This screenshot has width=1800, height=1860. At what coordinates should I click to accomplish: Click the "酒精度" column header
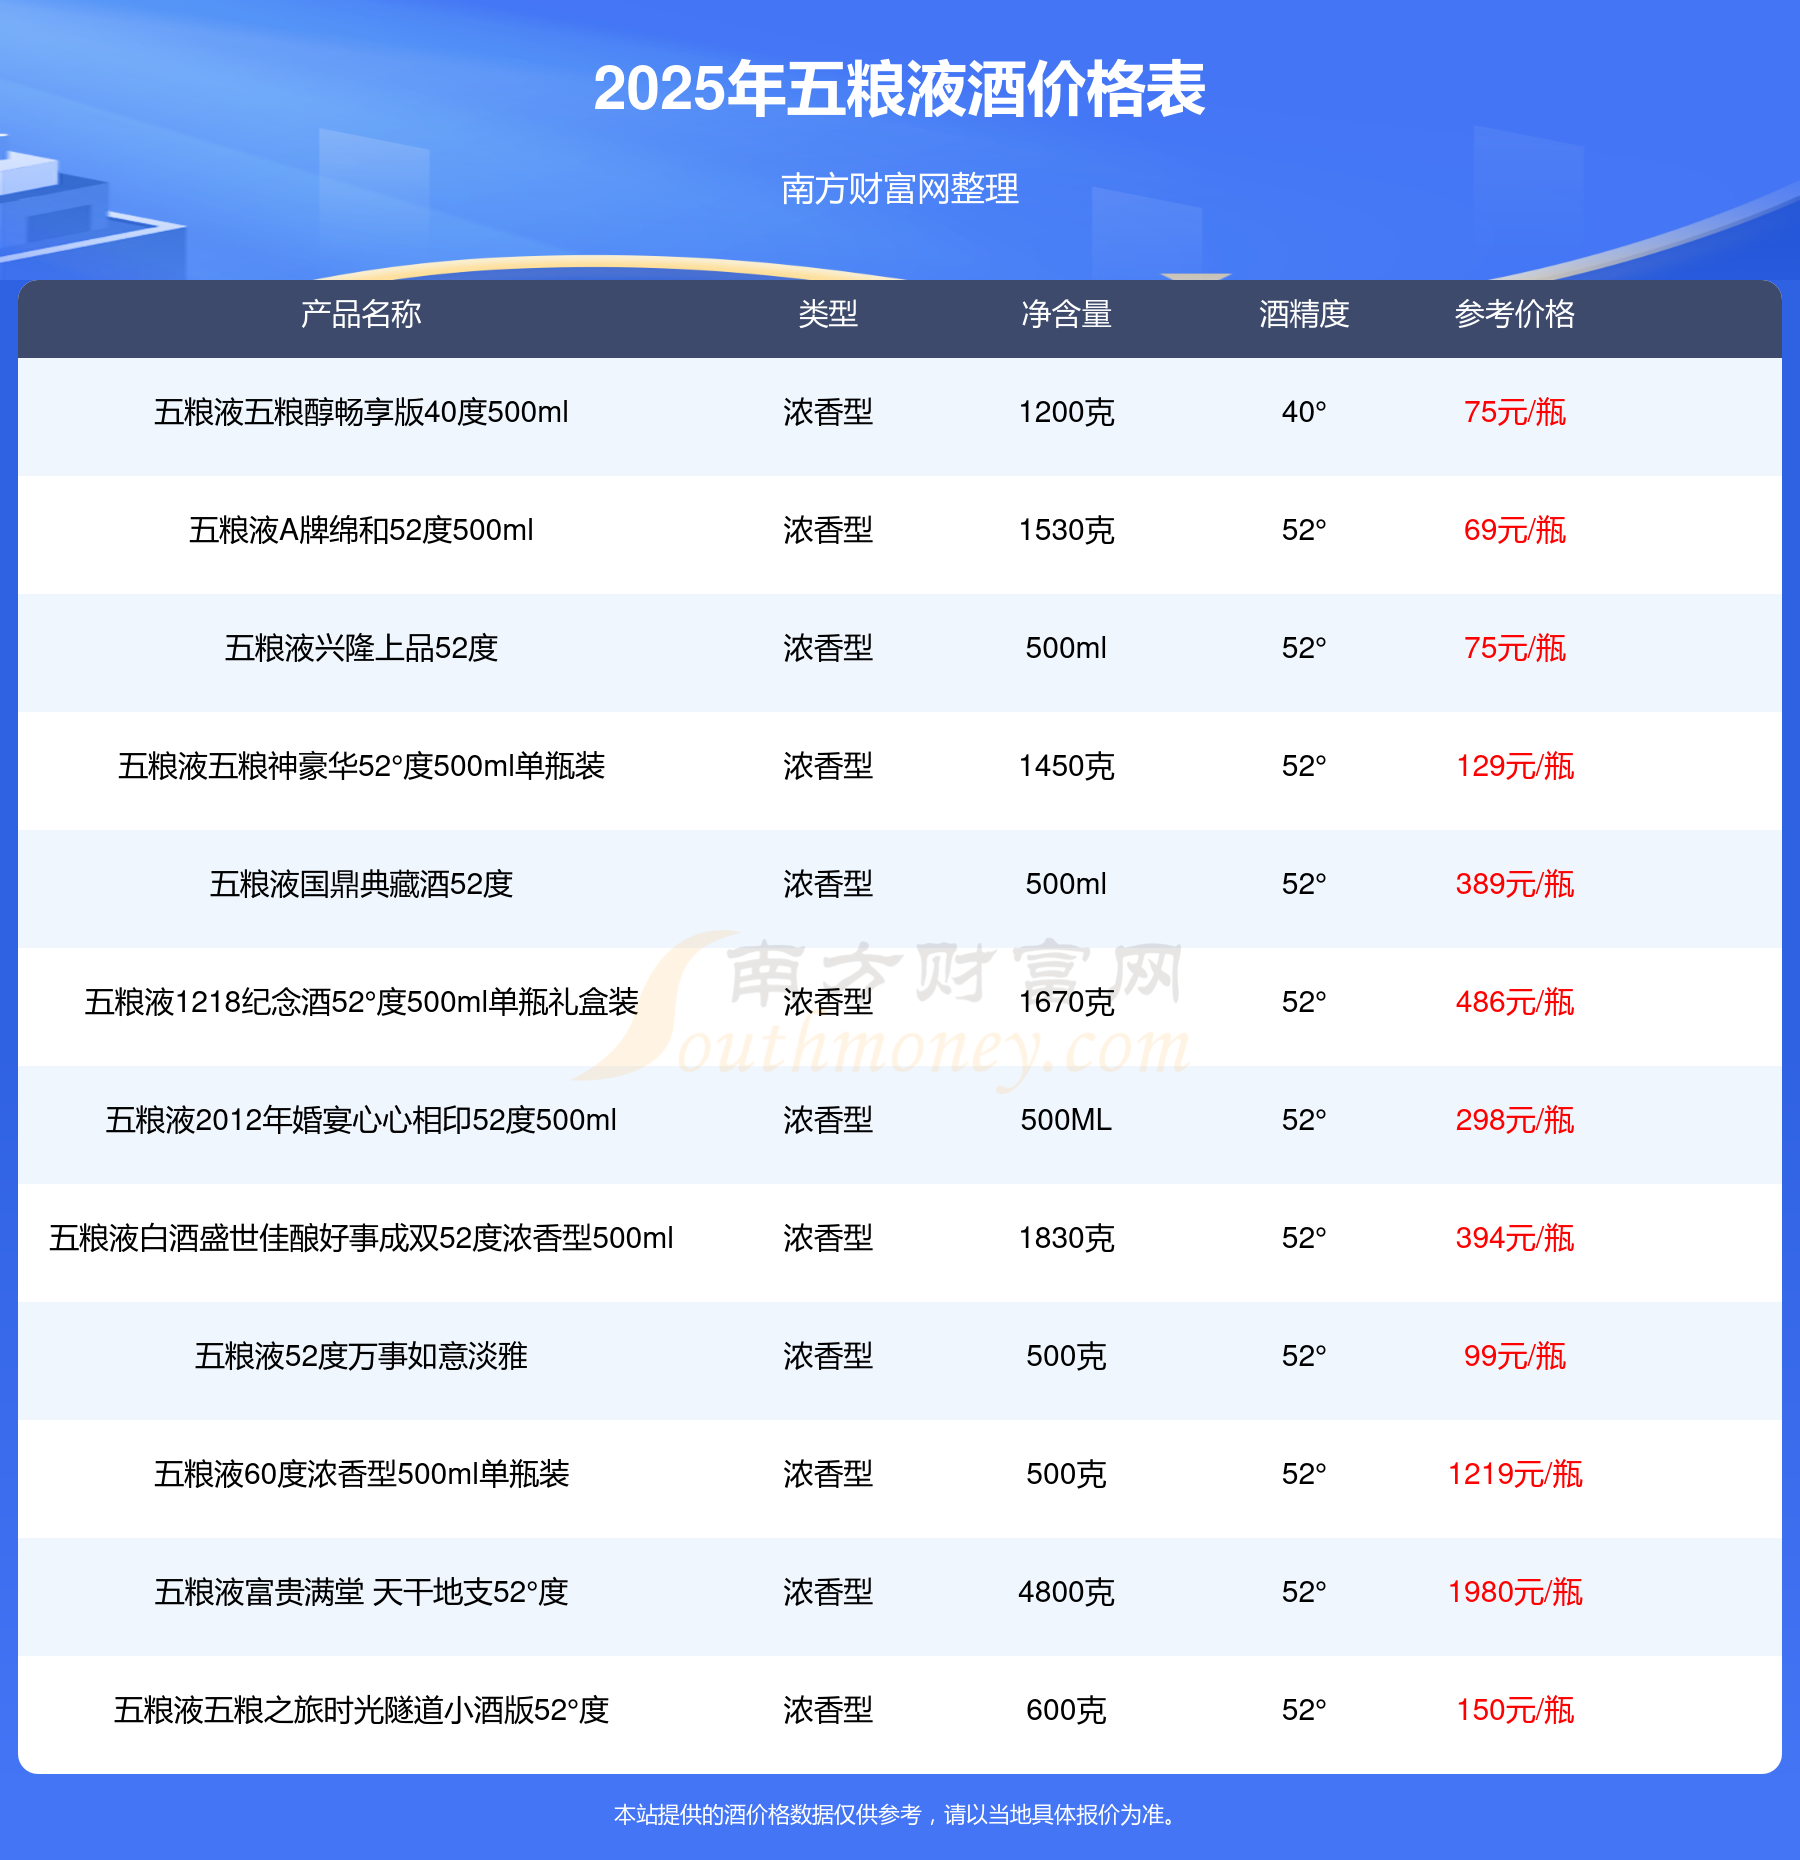(1304, 314)
